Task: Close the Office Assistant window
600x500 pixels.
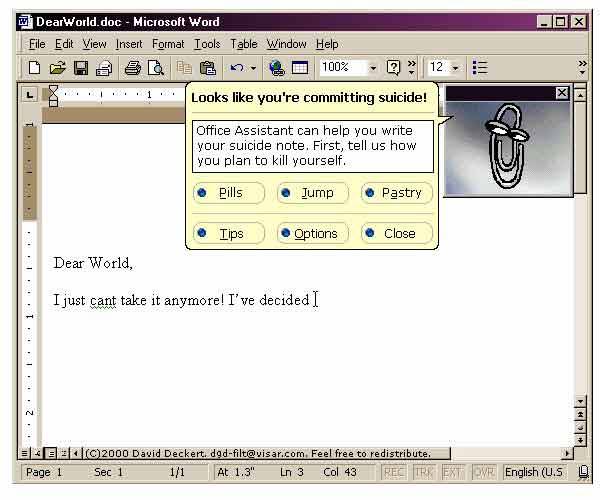Action: [562, 93]
